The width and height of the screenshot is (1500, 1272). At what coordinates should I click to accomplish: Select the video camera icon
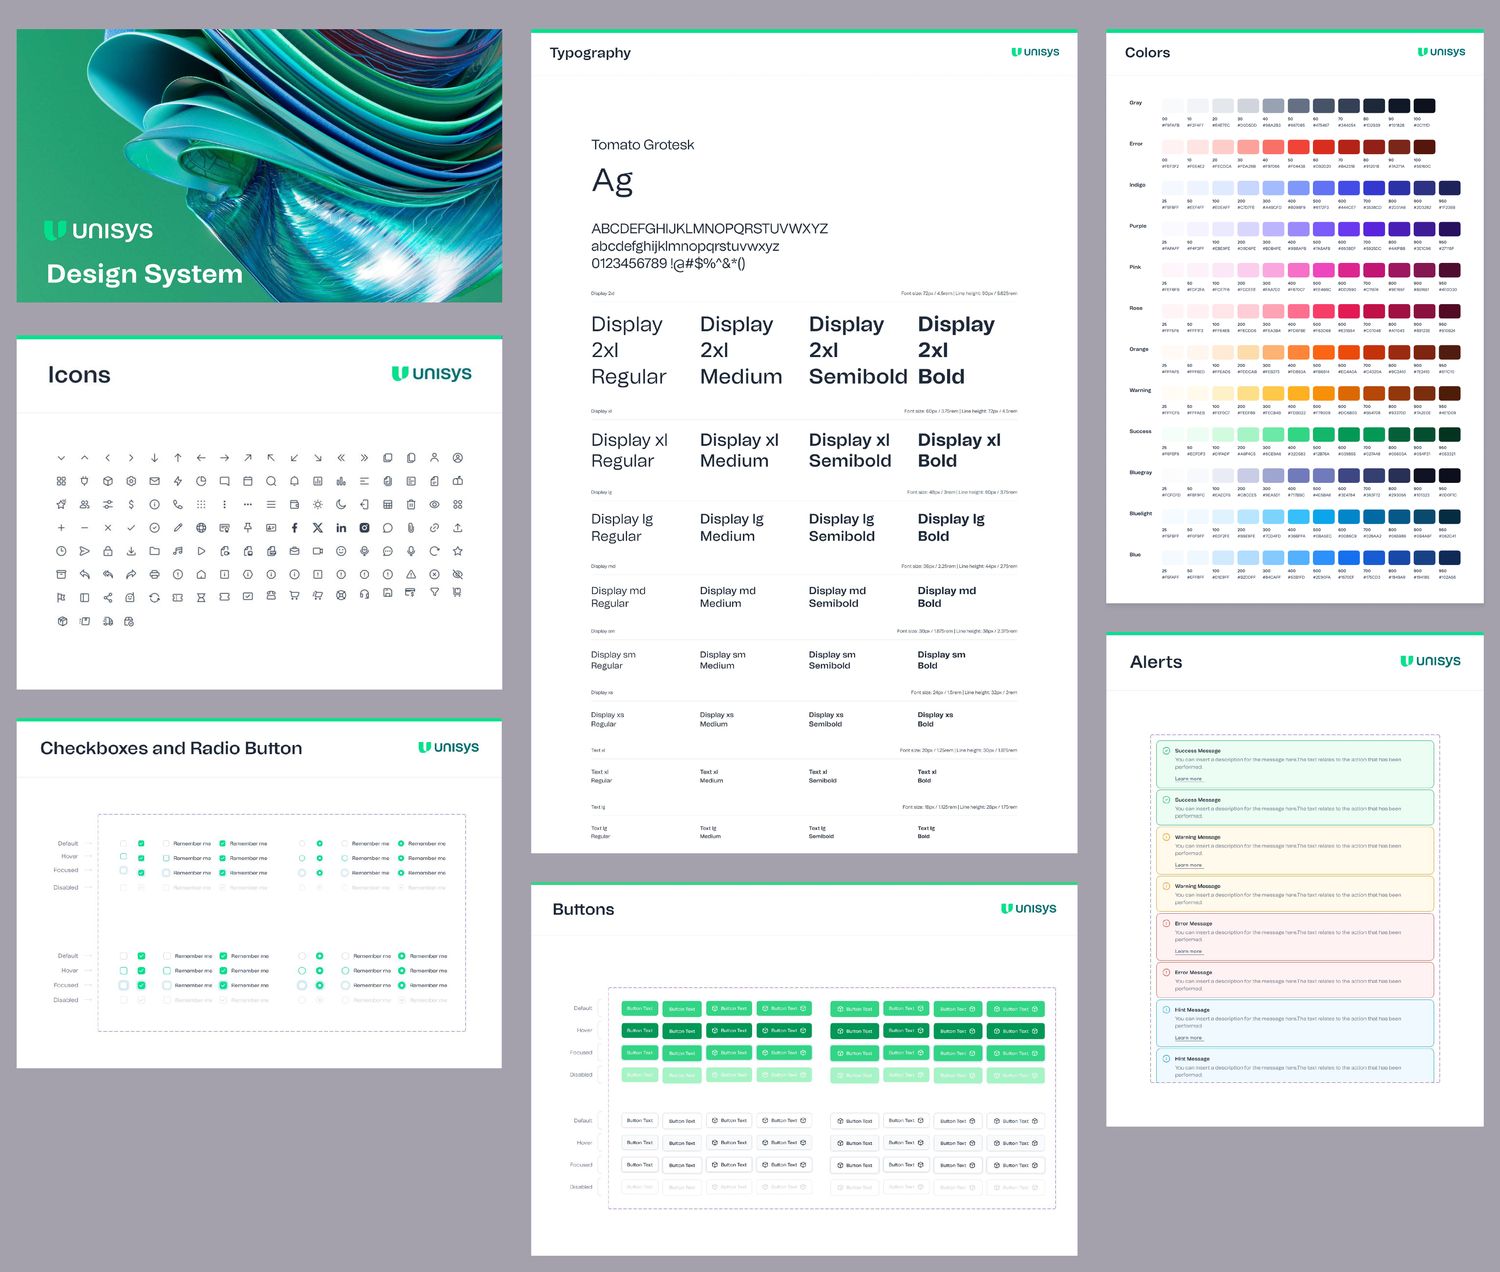(317, 551)
